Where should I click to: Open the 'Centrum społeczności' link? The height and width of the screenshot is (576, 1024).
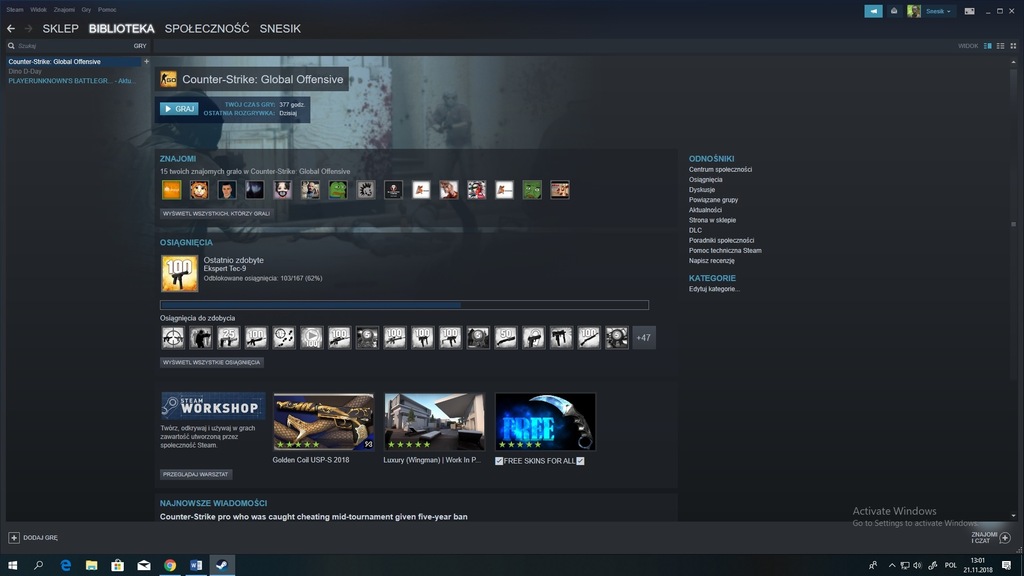tap(720, 169)
